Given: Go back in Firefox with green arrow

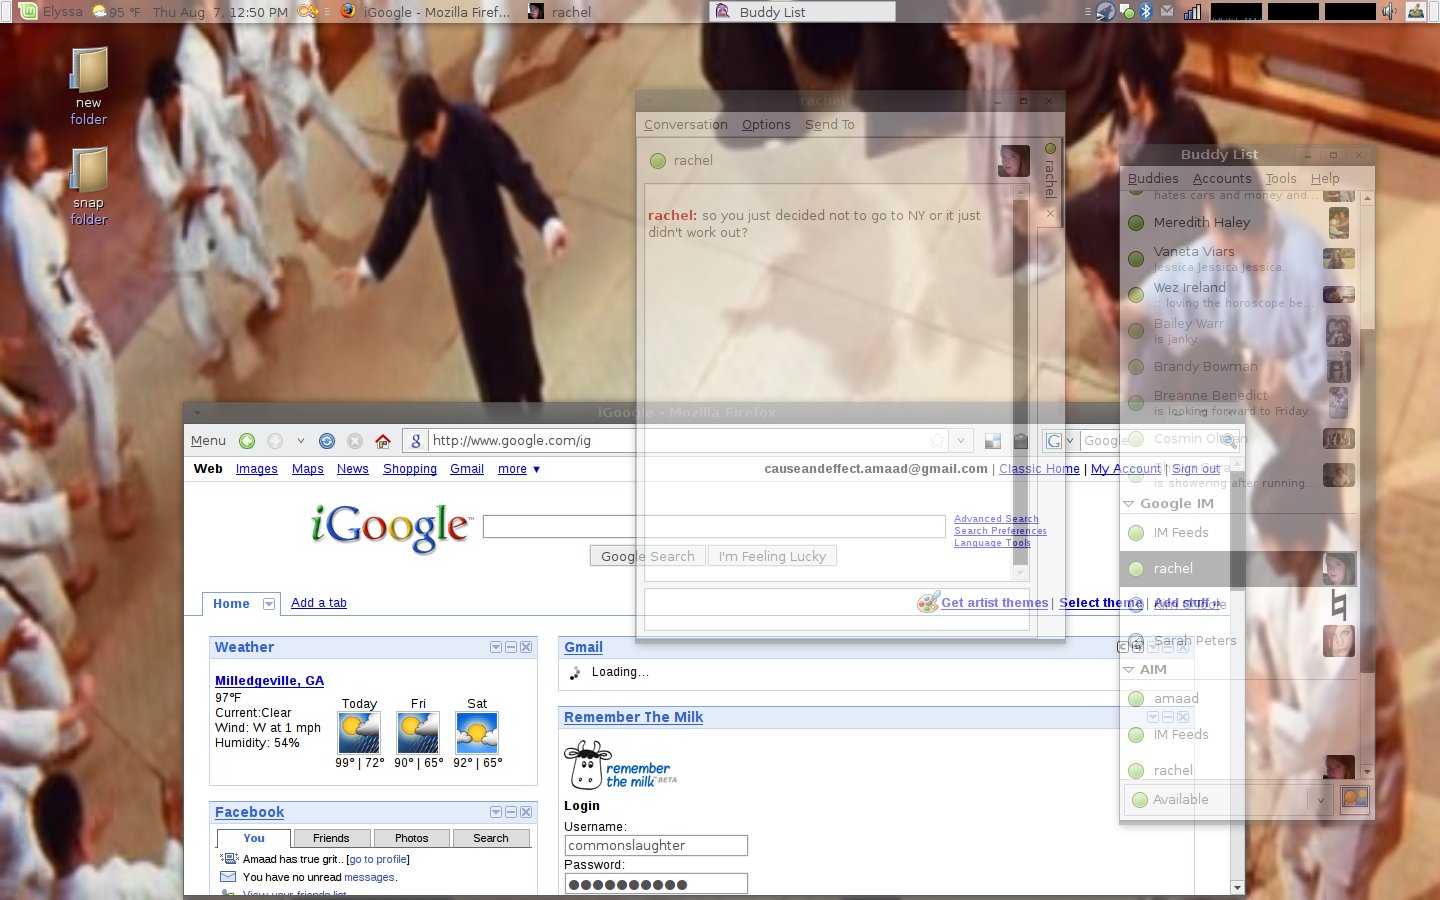Looking at the screenshot, I should [x=247, y=441].
